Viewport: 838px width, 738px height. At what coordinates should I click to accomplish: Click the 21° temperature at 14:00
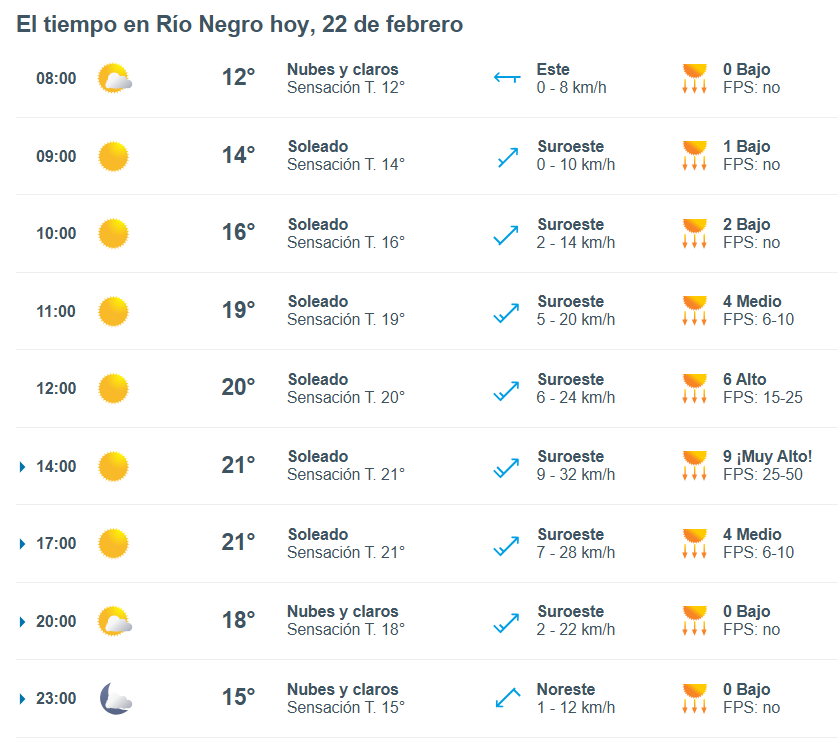click(238, 465)
